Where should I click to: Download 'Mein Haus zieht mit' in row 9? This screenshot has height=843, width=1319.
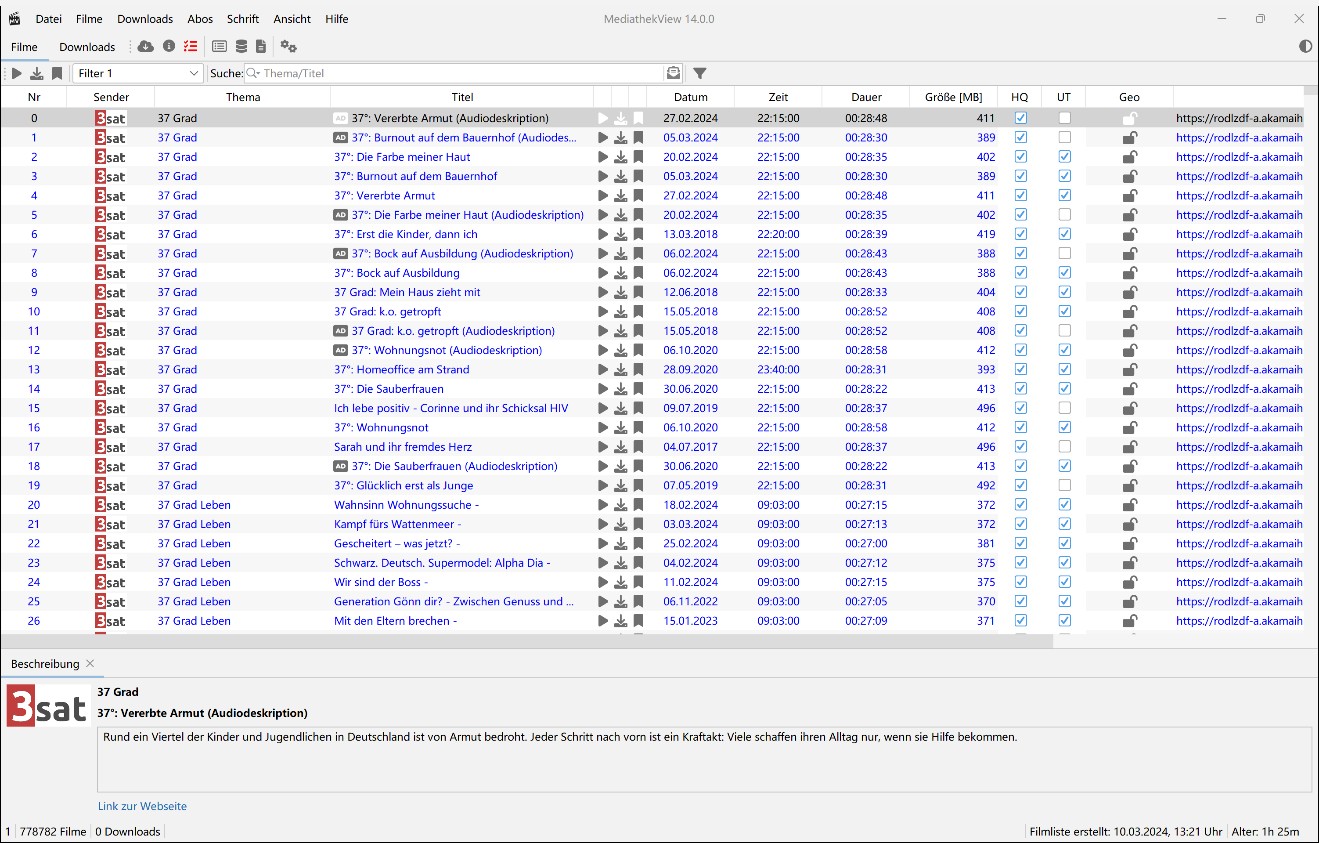click(621, 292)
